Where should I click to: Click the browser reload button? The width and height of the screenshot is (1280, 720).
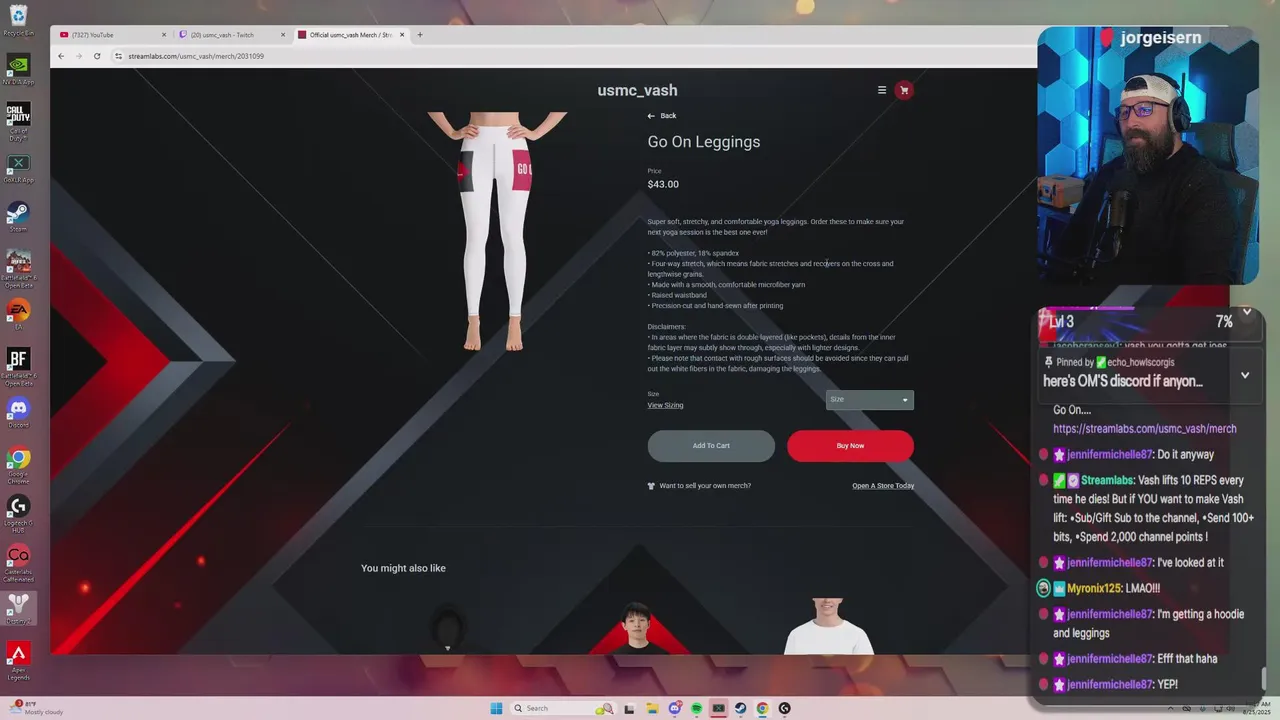[x=97, y=56]
